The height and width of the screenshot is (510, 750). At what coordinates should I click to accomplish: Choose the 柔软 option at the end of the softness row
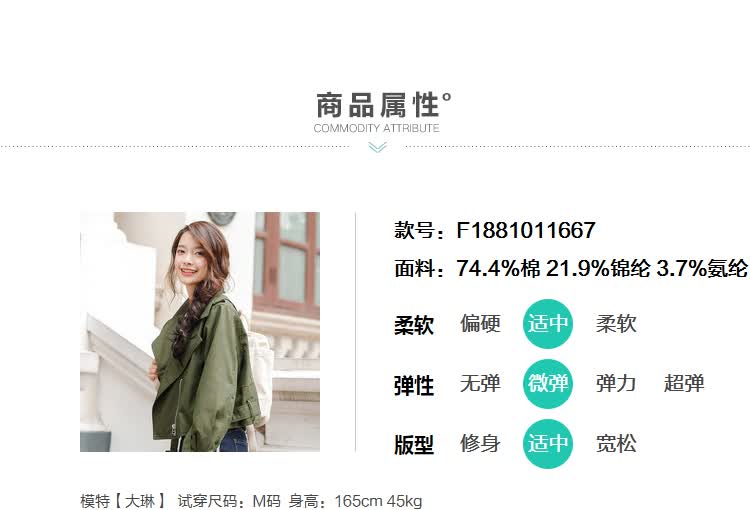click(616, 324)
